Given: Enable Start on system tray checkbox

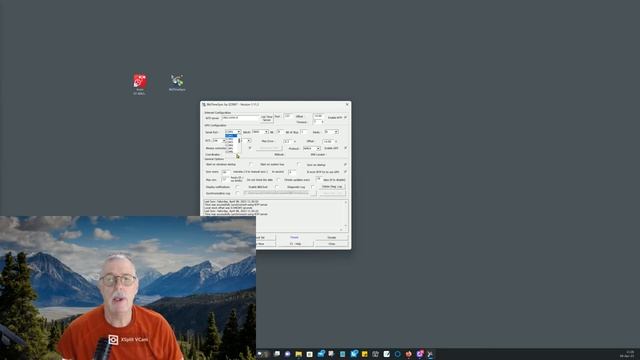Looking at the screenshot, I should [x=298, y=164].
